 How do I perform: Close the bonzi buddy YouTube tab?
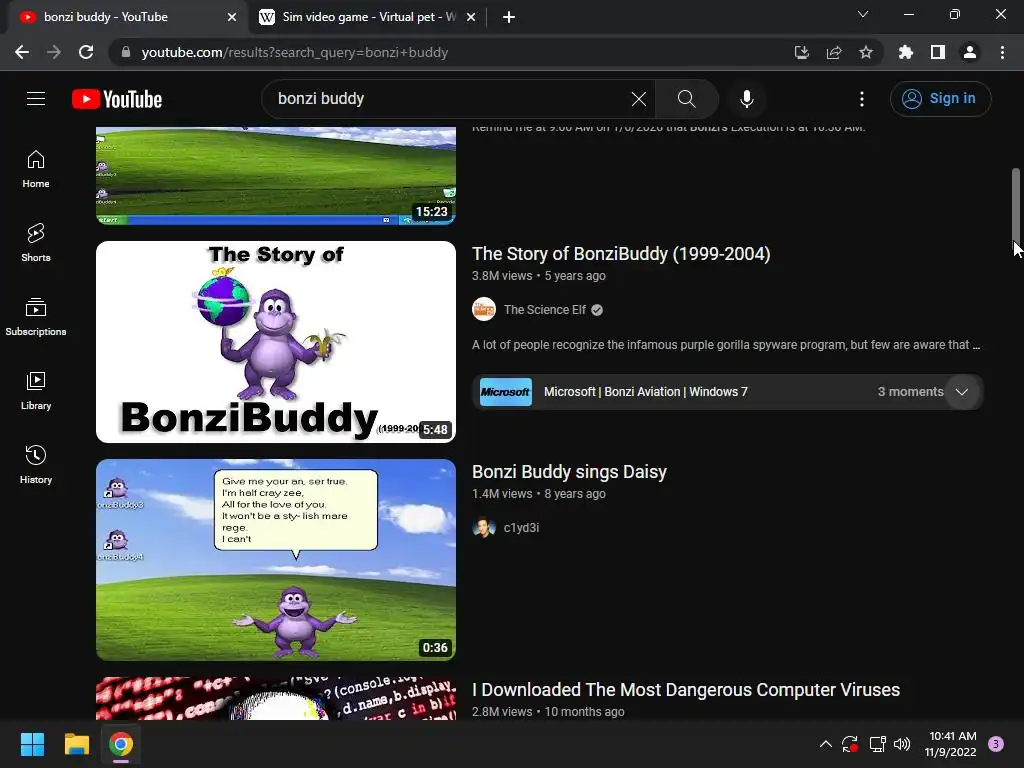(232, 17)
